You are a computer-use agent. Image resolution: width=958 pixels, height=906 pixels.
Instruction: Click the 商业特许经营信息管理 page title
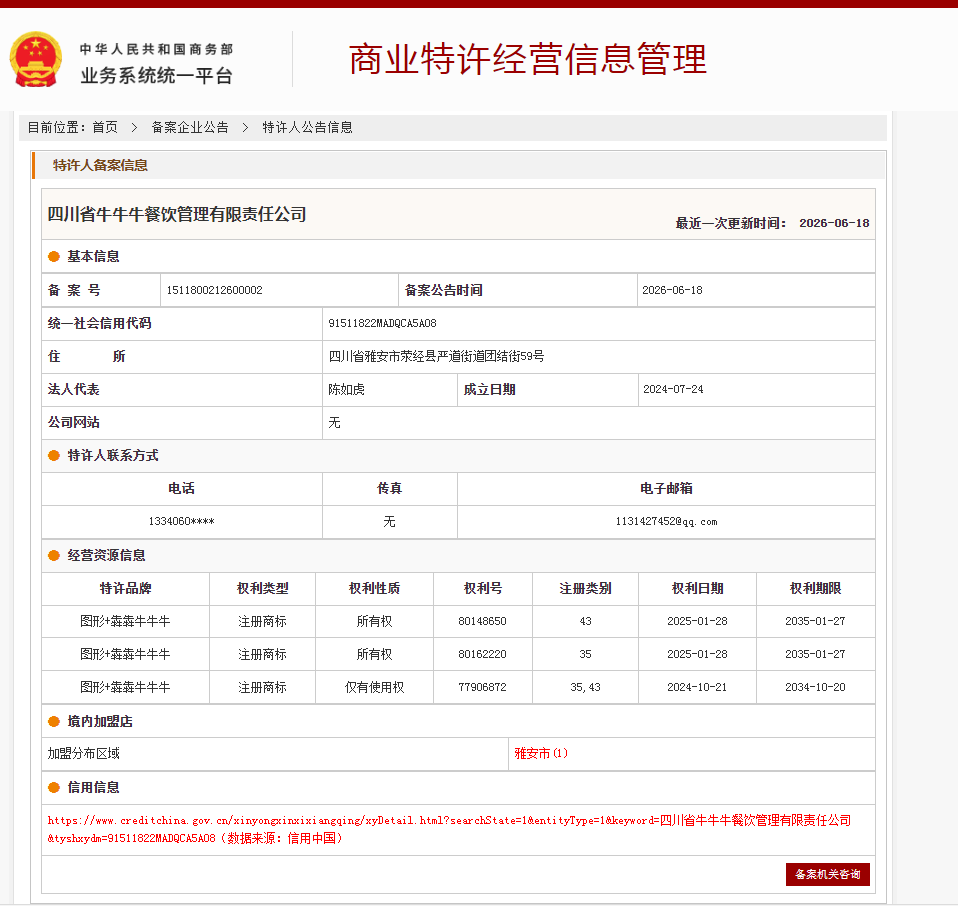coord(527,59)
